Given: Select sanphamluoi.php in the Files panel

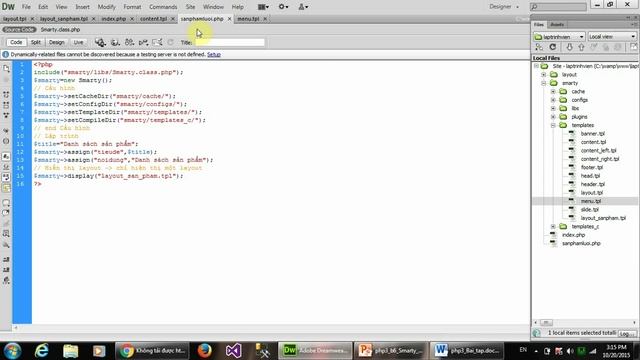Looking at the screenshot, I should pos(581,244).
